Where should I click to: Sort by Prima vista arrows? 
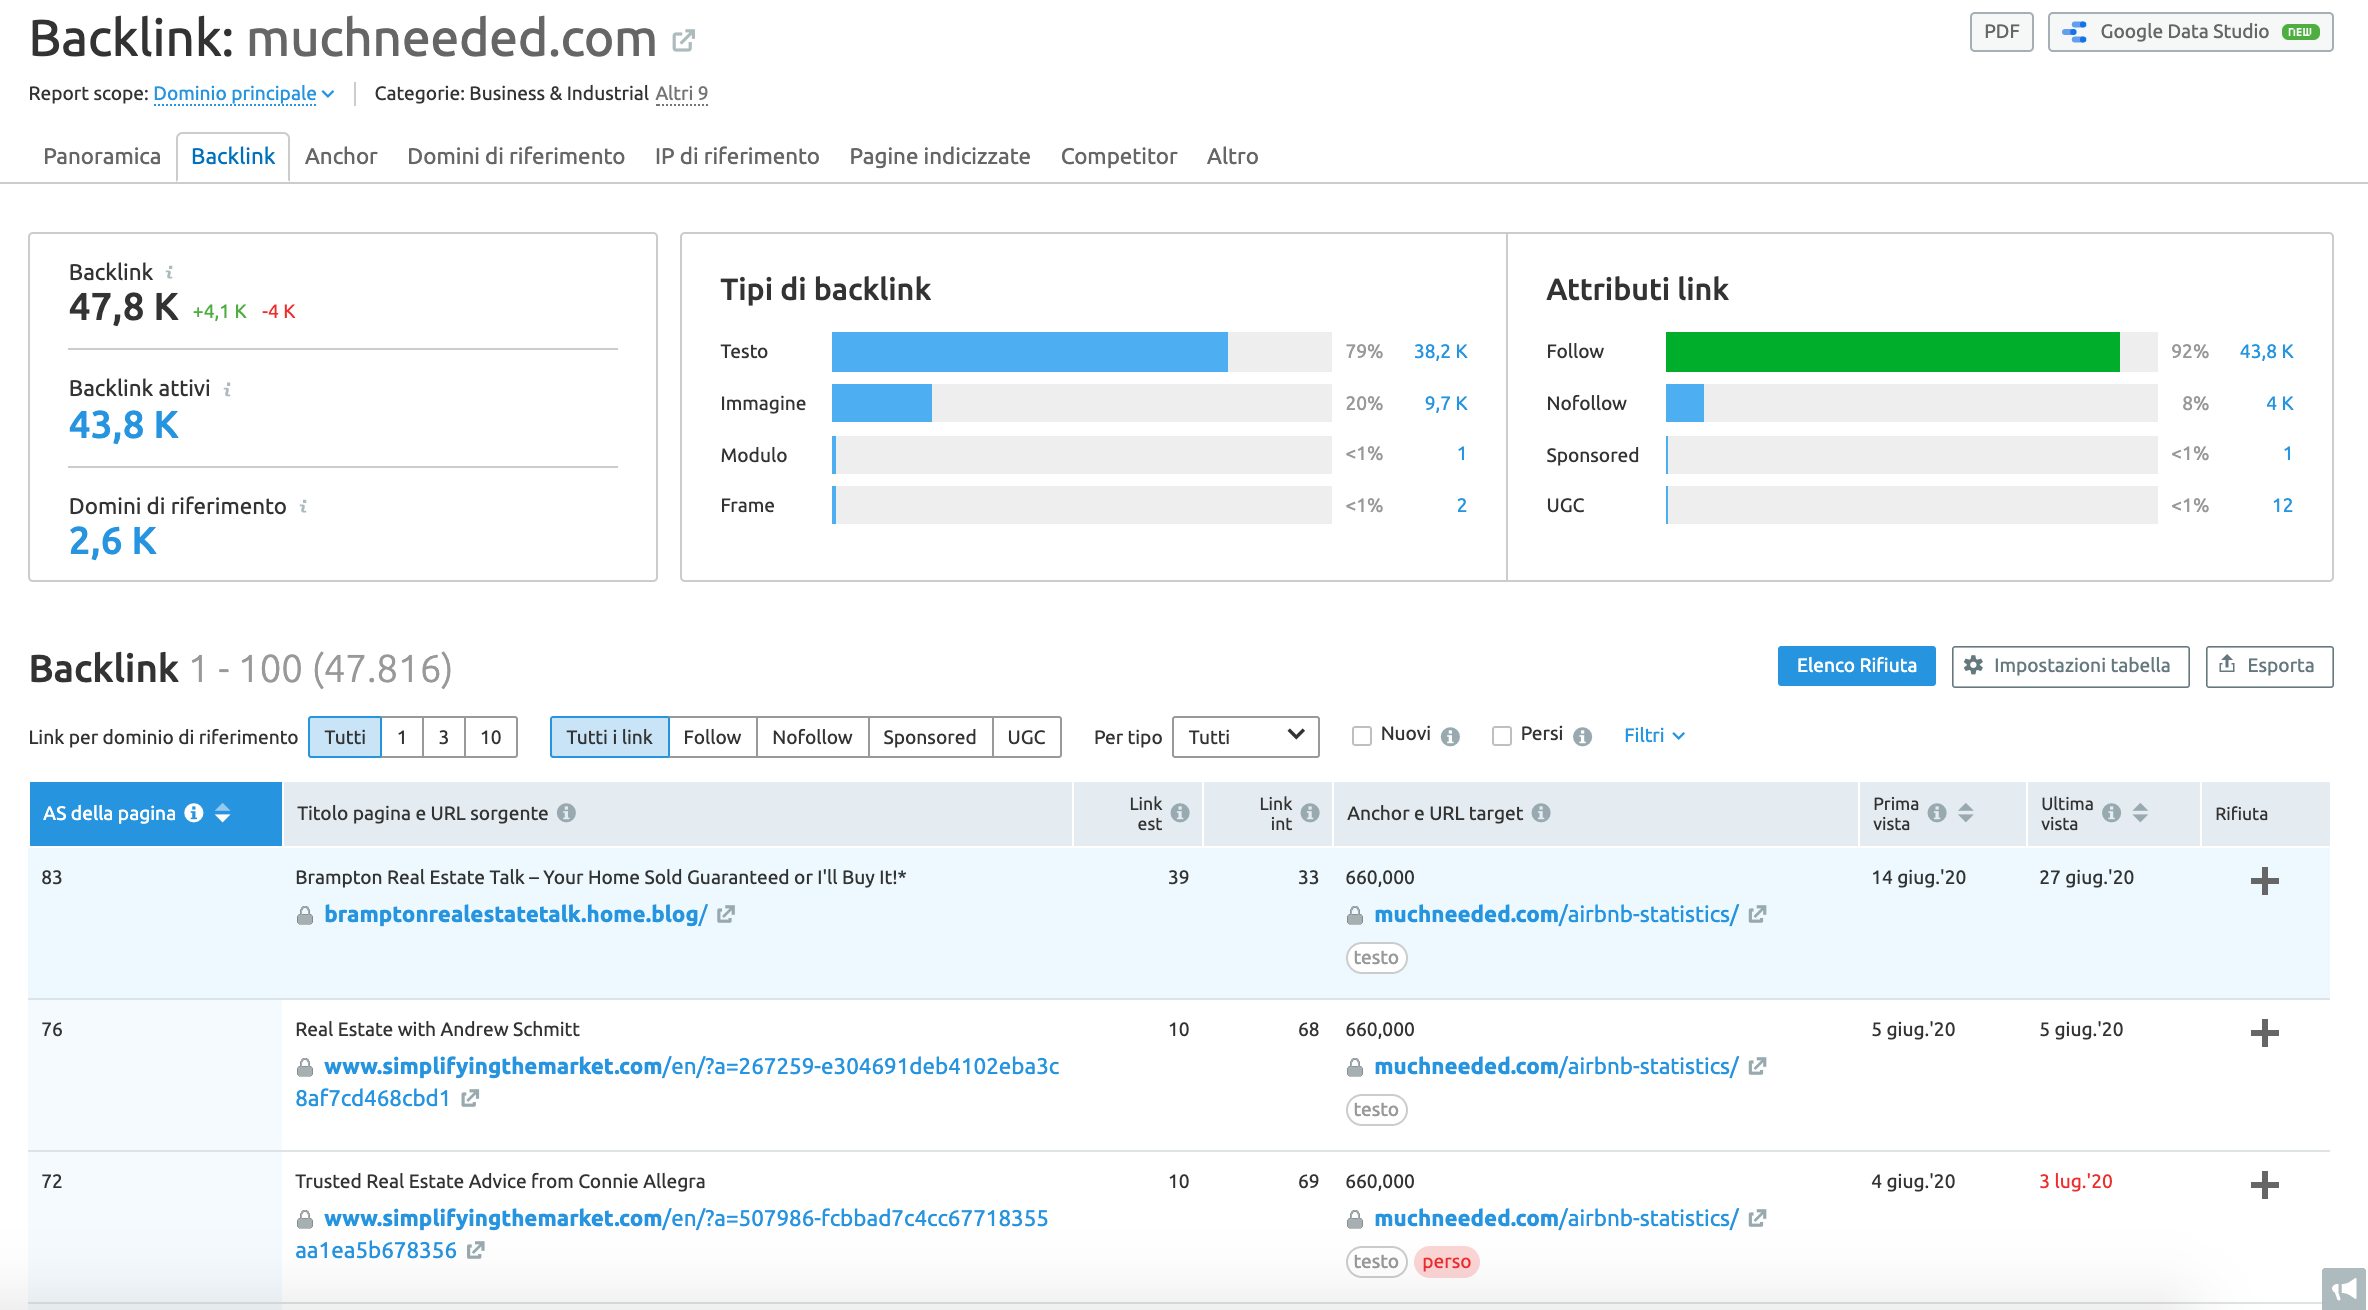(x=1966, y=813)
